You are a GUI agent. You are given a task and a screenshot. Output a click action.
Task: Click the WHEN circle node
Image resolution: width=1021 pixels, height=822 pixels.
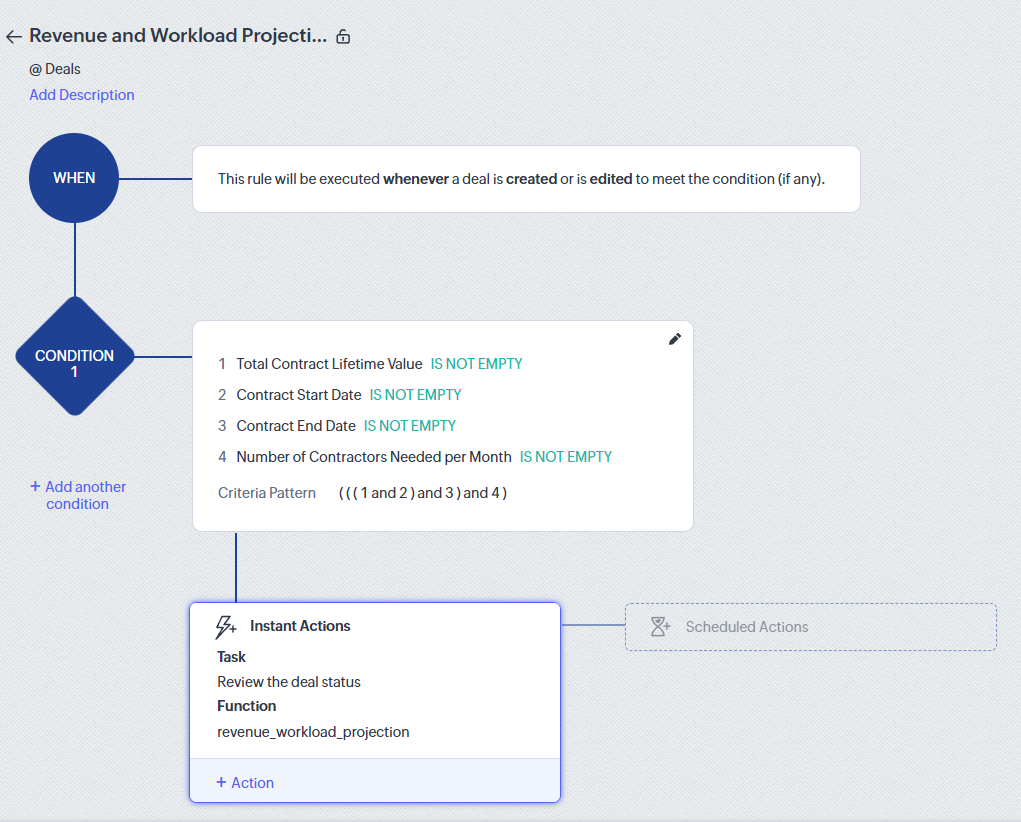74,178
